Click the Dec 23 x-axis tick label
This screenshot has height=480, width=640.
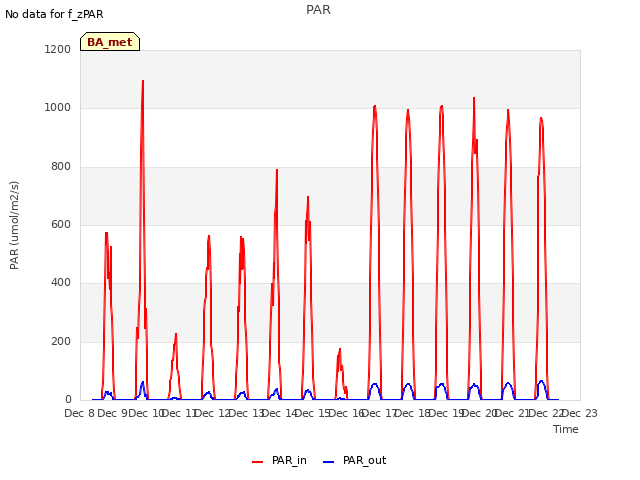[580, 413]
